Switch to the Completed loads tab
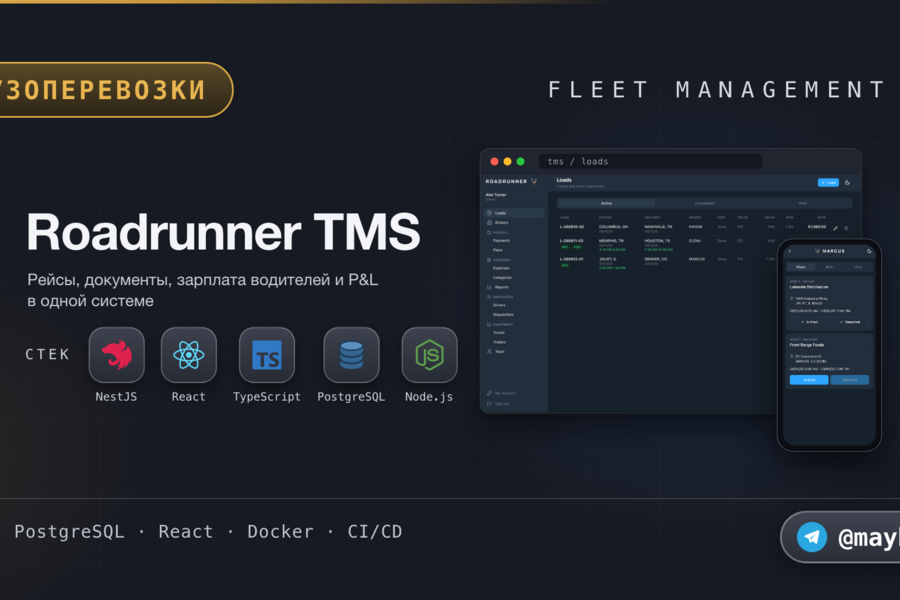The image size is (900, 600). tap(704, 203)
